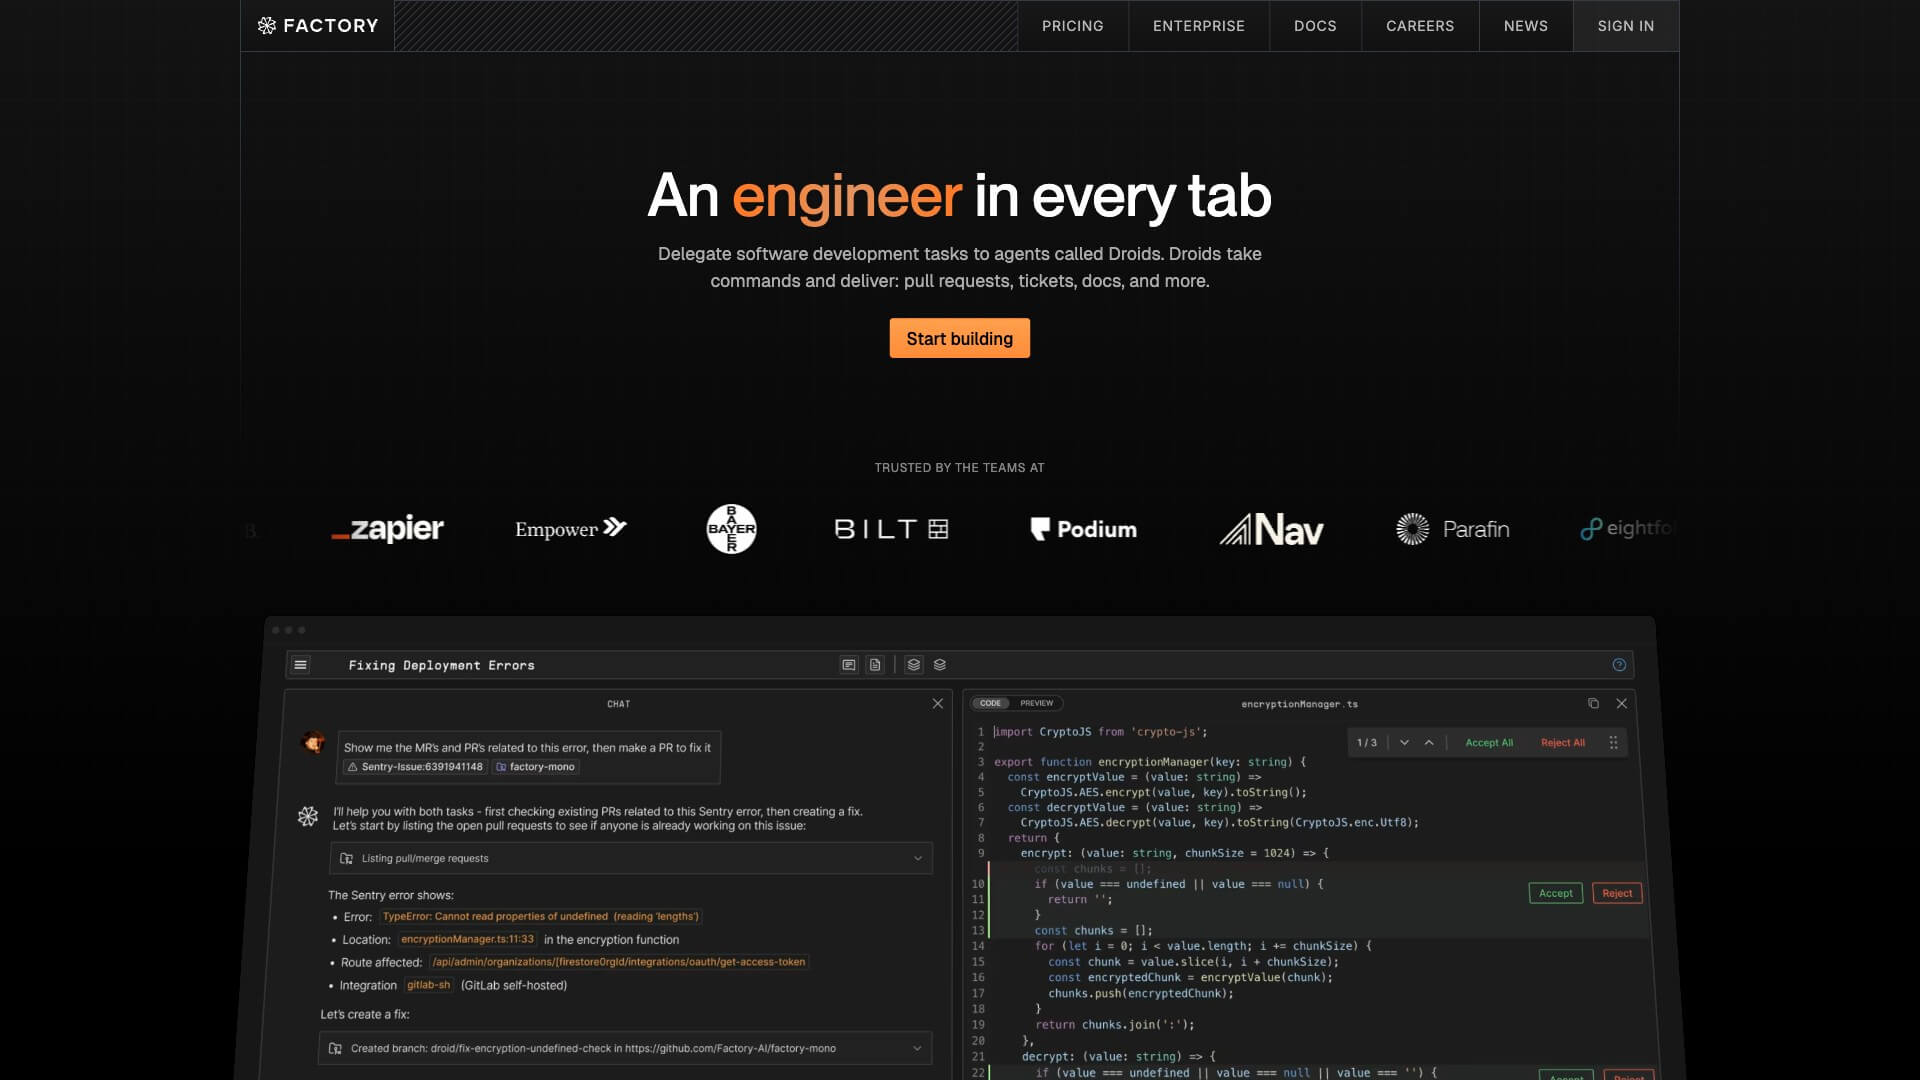Open the PRICING nav item
The width and height of the screenshot is (1920, 1080).
coord(1072,26)
